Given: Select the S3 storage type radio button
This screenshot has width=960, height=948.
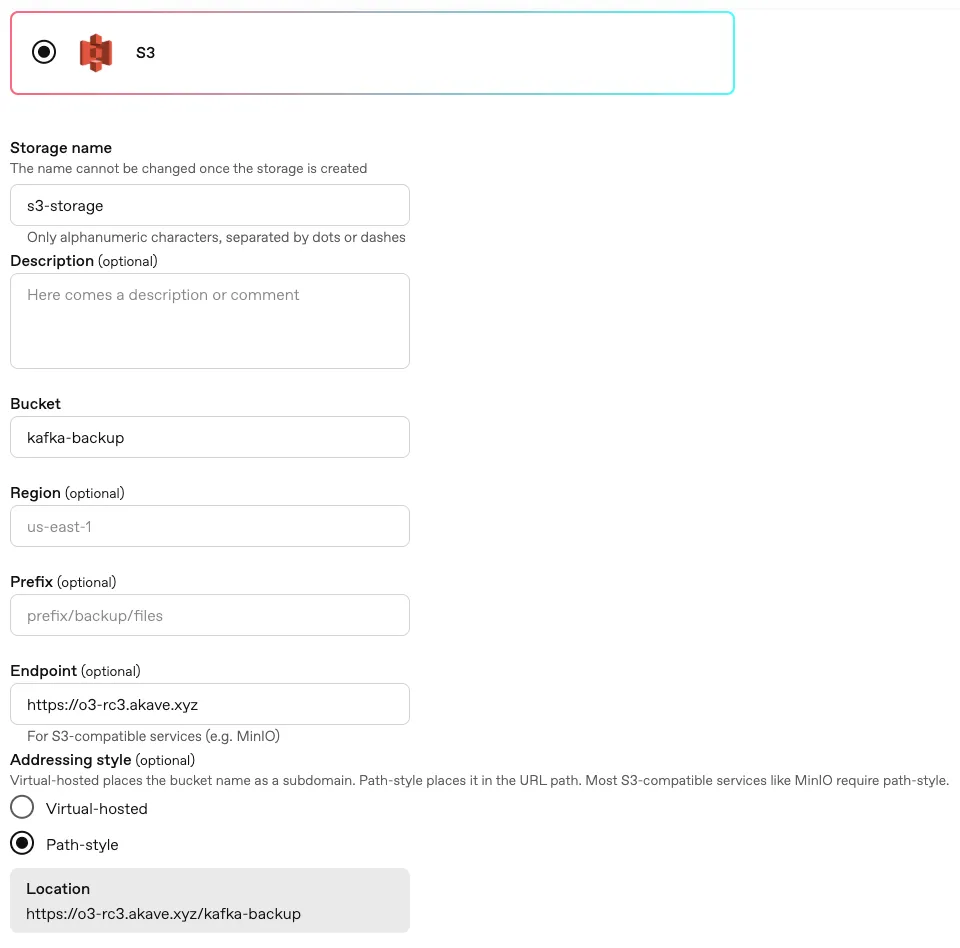Looking at the screenshot, I should (x=43, y=52).
